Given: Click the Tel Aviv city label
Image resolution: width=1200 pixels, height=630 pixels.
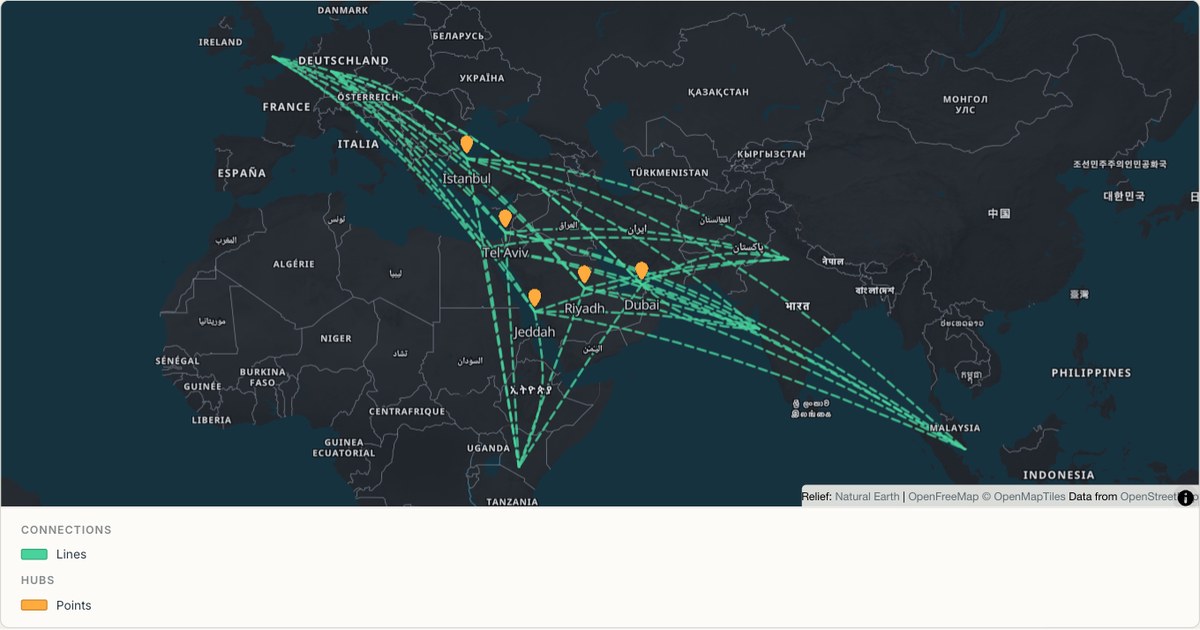Looking at the screenshot, I should tap(505, 253).
